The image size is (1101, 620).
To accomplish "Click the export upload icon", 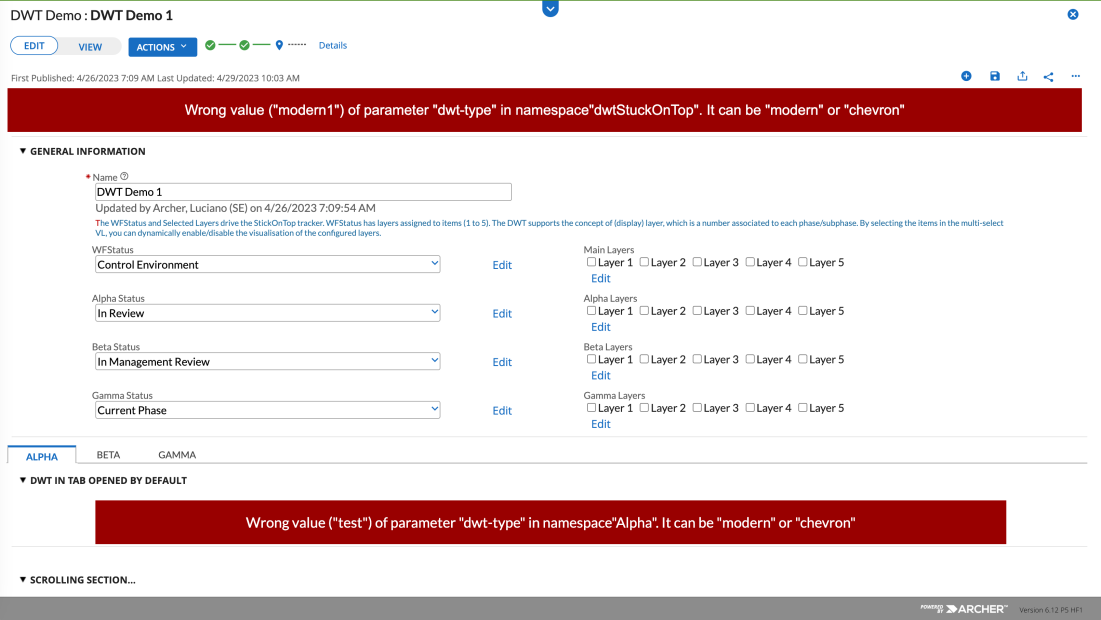I will [x=1022, y=76].
